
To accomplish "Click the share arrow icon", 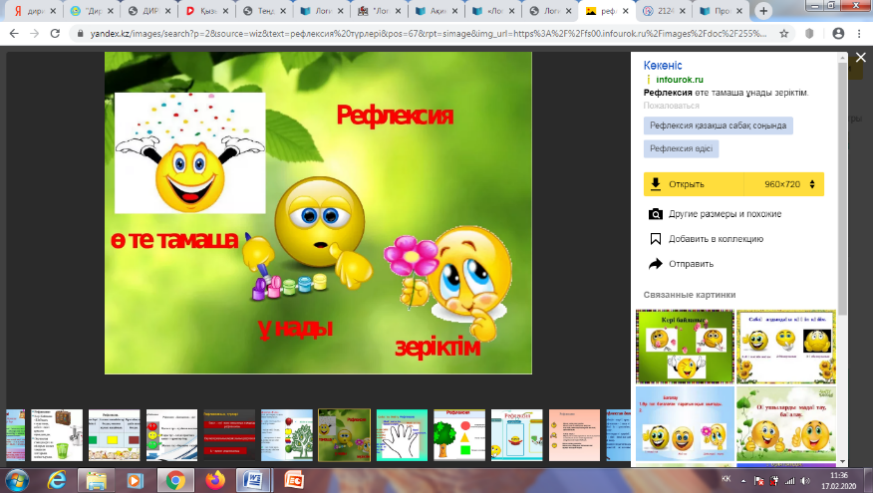I will click(655, 264).
